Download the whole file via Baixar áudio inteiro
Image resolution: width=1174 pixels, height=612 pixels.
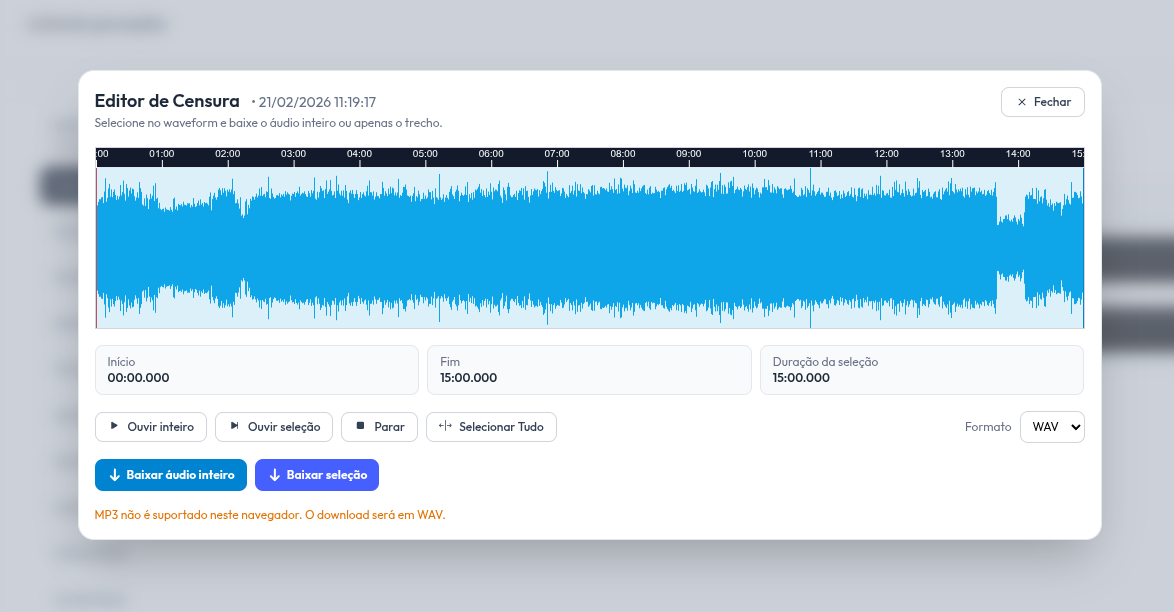[x=170, y=475]
